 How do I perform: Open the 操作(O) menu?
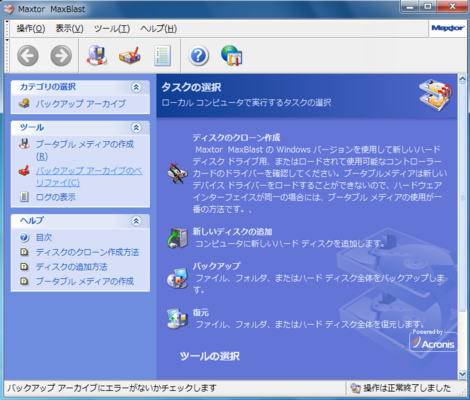coord(31,29)
